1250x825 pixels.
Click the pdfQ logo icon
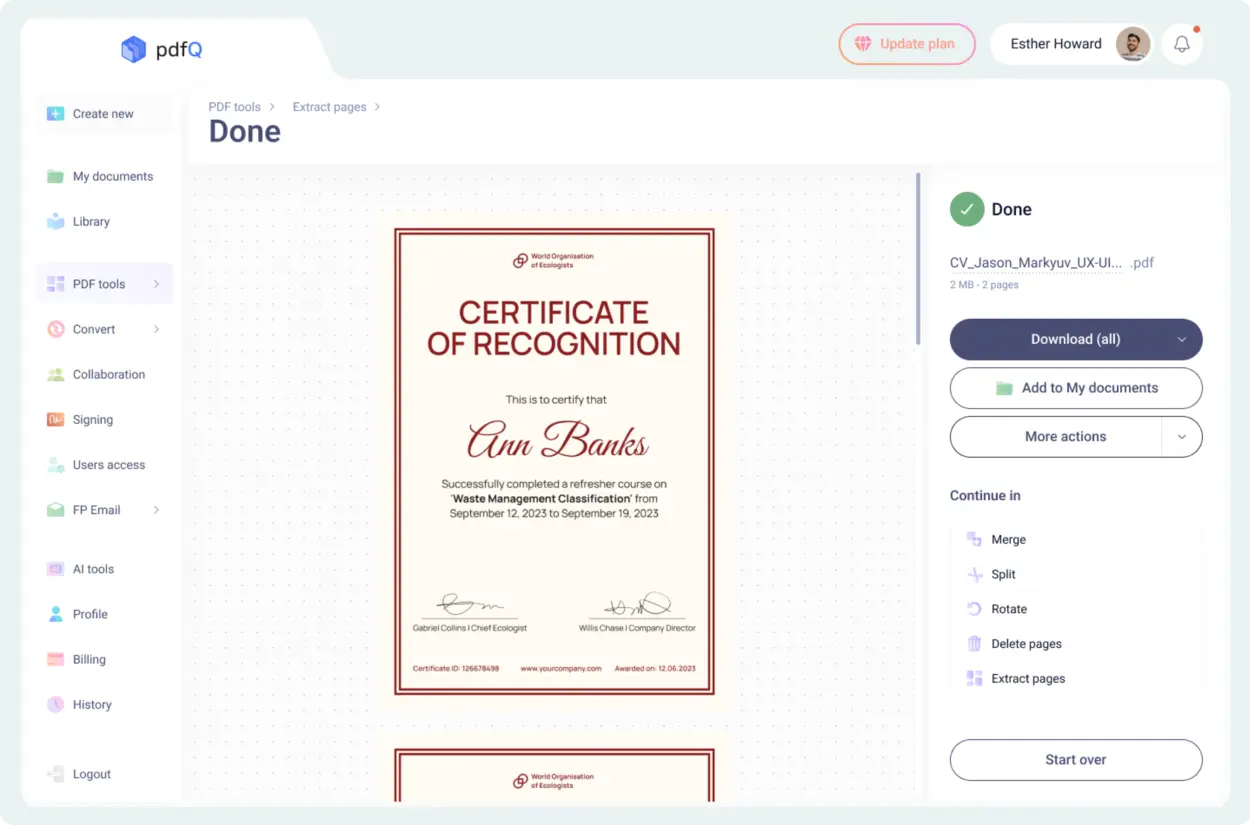pos(133,49)
